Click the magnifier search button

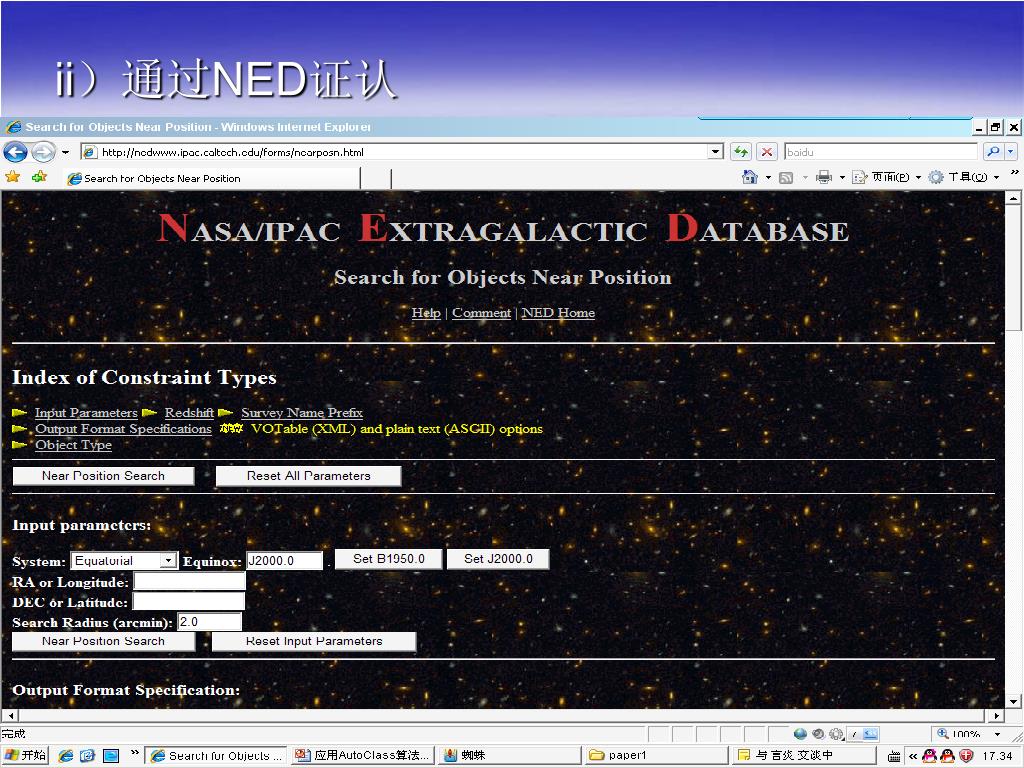[993, 152]
